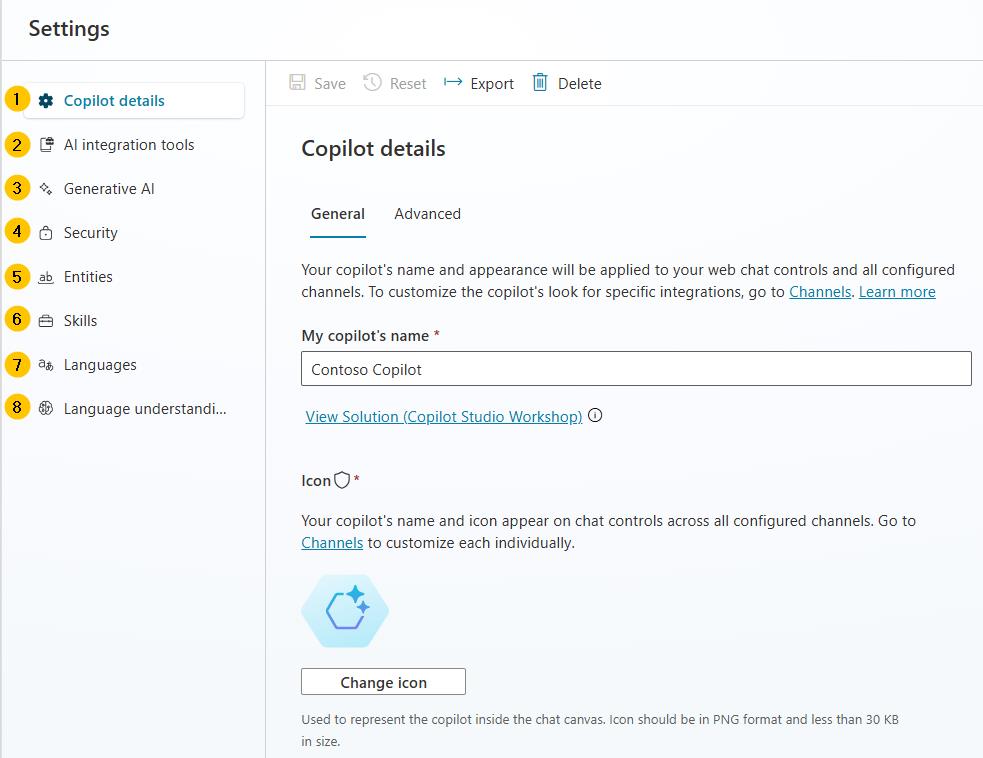Click the Delete trash icon
983x758 pixels.
pyautogui.click(x=539, y=83)
